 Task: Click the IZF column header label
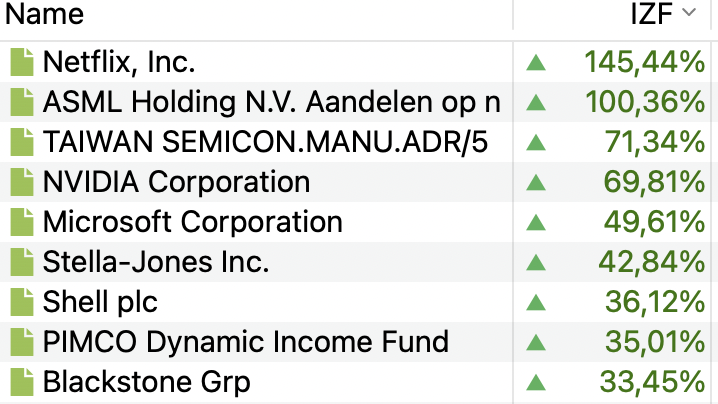tap(652, 14)
